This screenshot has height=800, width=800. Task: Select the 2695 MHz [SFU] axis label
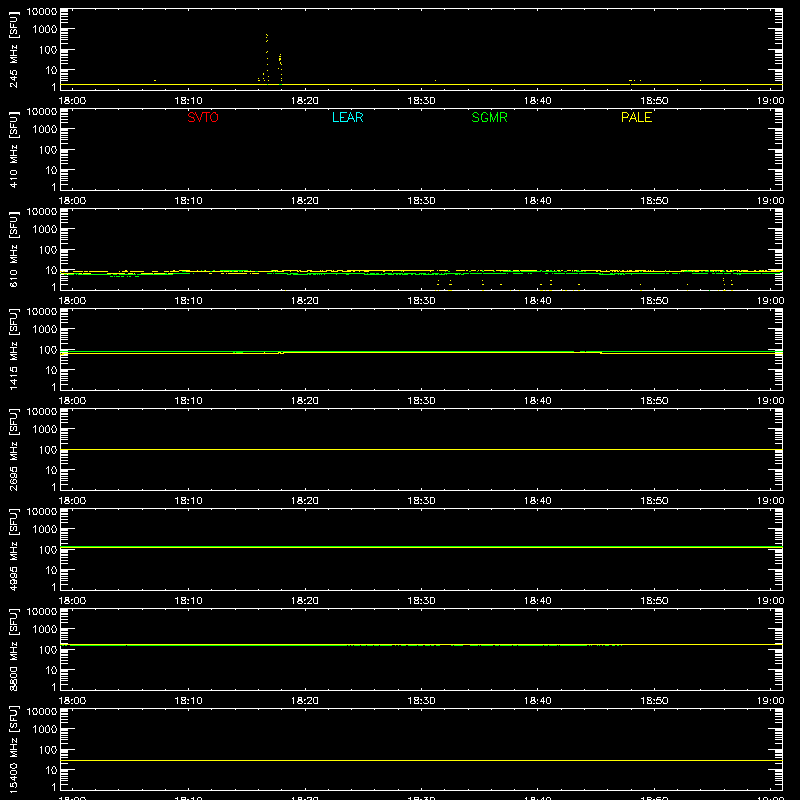[x=13, y=450]
